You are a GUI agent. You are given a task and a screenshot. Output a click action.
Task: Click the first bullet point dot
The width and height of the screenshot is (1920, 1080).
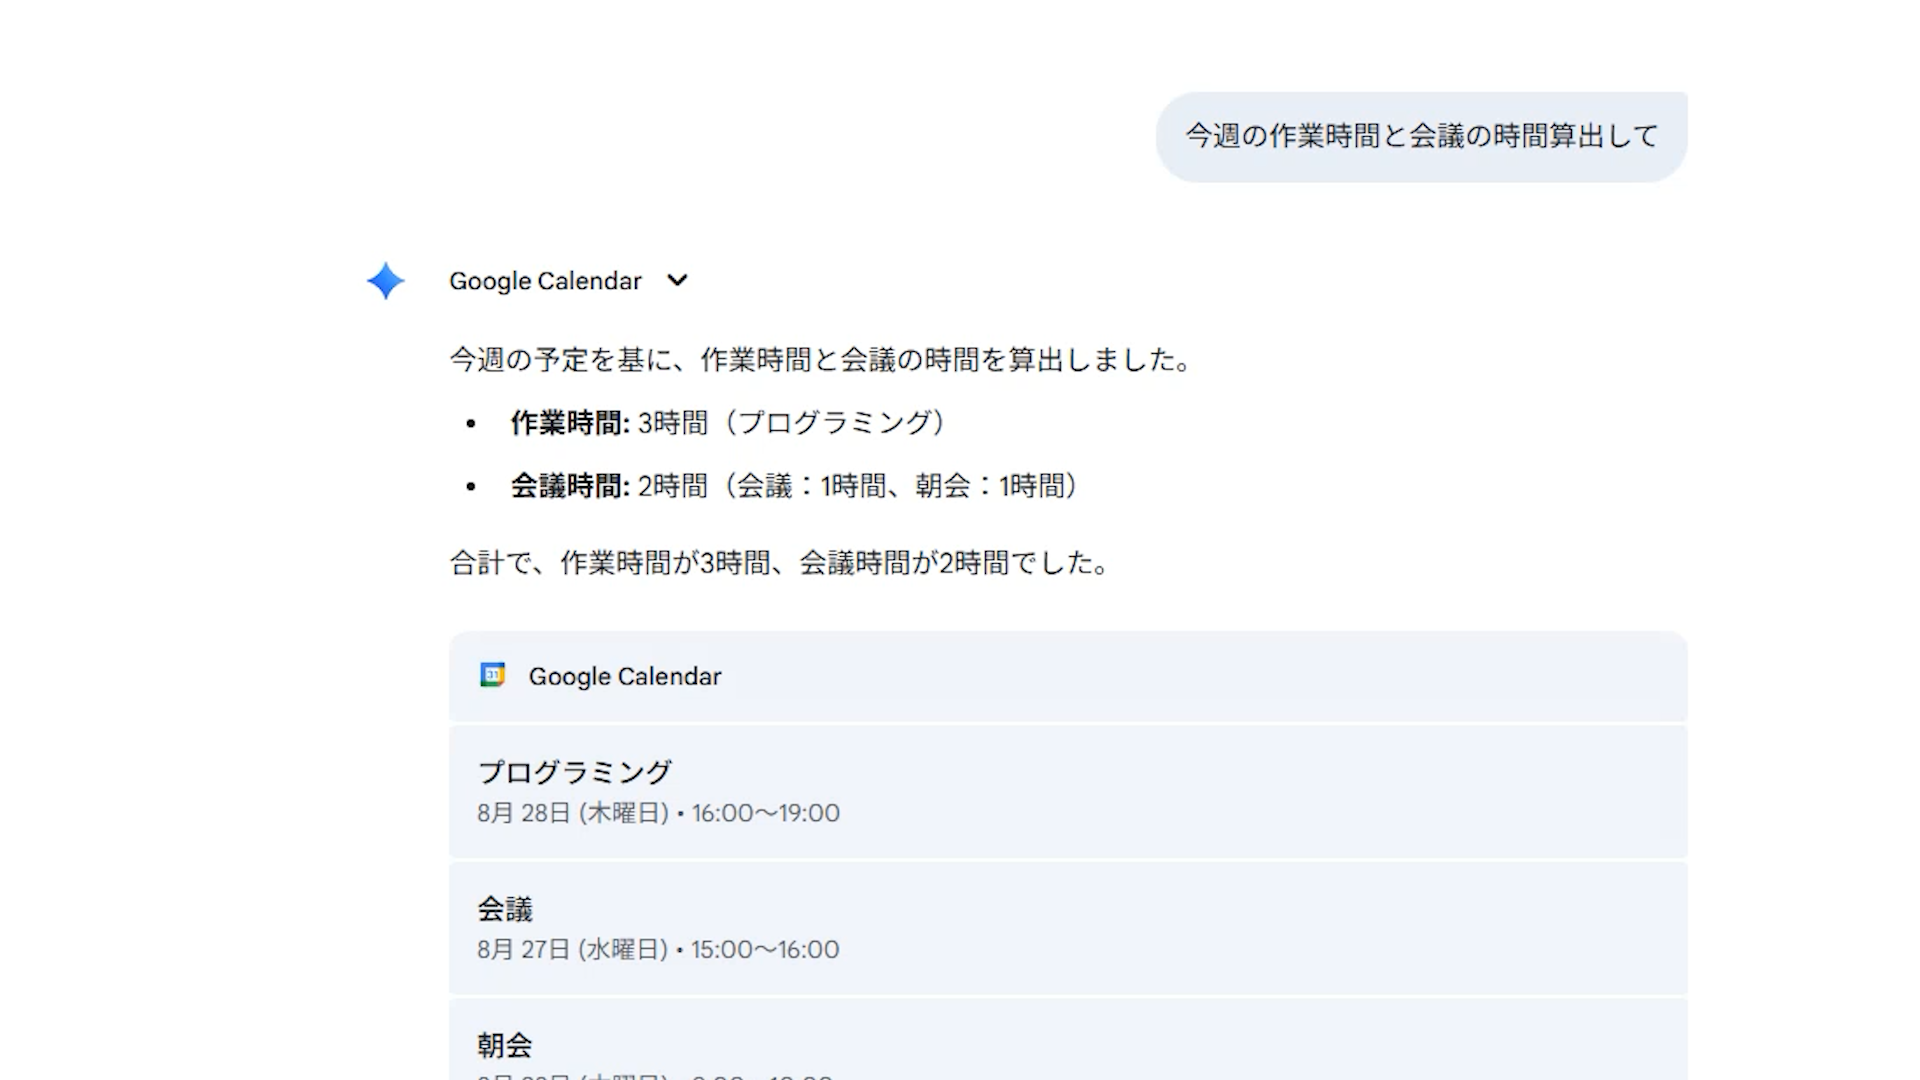pyautogui.click(x=471, y=424)
